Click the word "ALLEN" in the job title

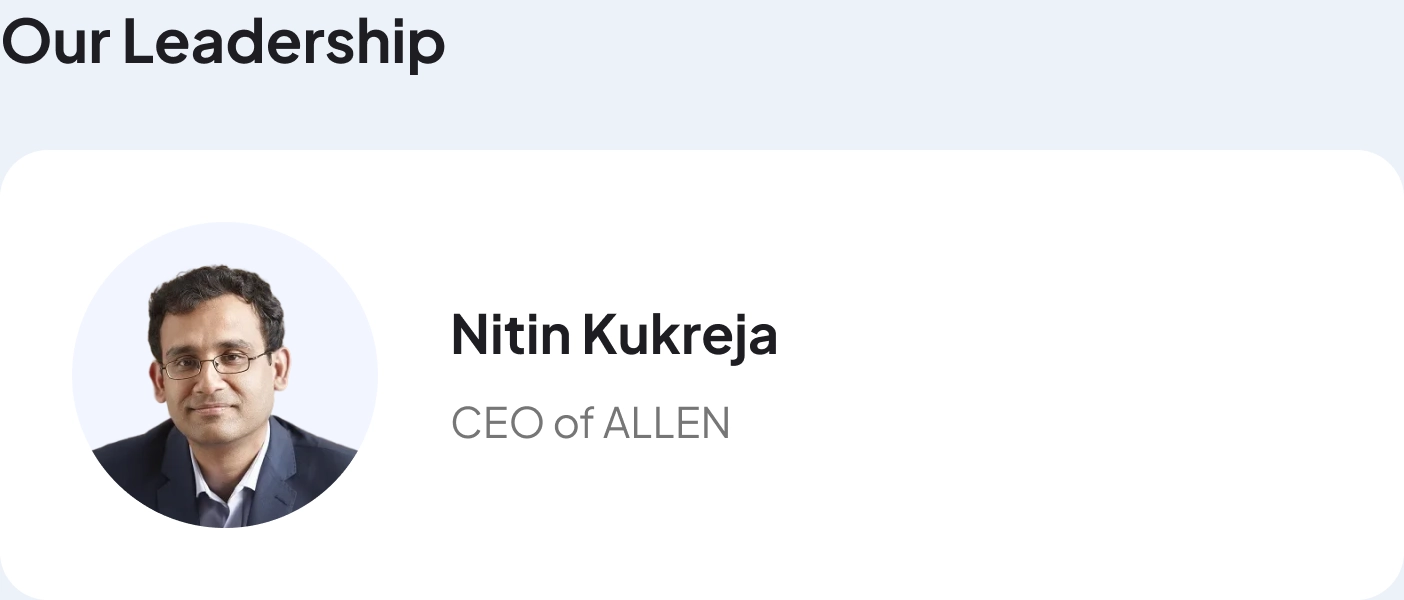(x=667, y=423)
